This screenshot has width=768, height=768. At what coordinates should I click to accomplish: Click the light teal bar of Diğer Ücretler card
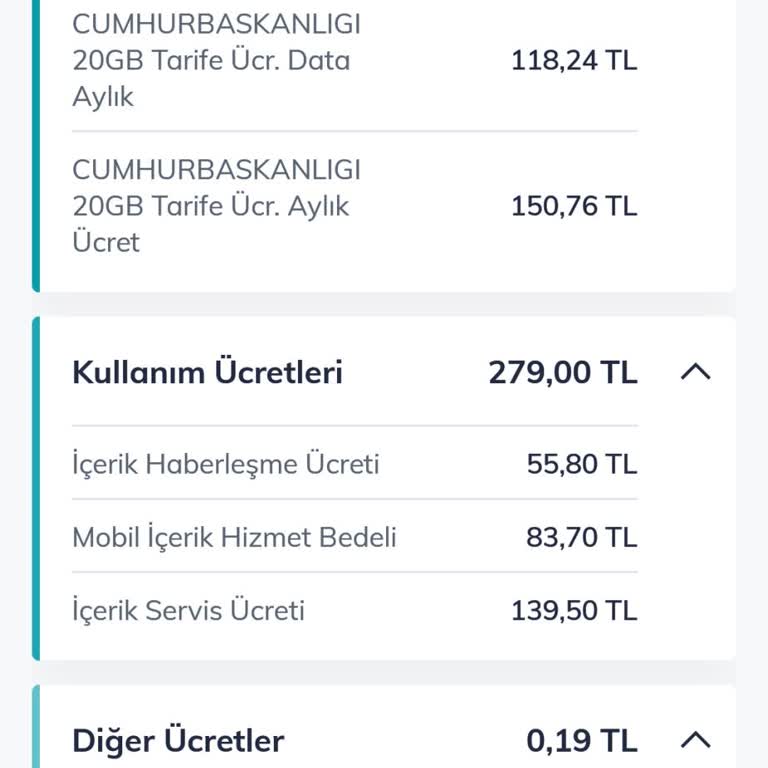pyautogui.click(x=36, y=730)
